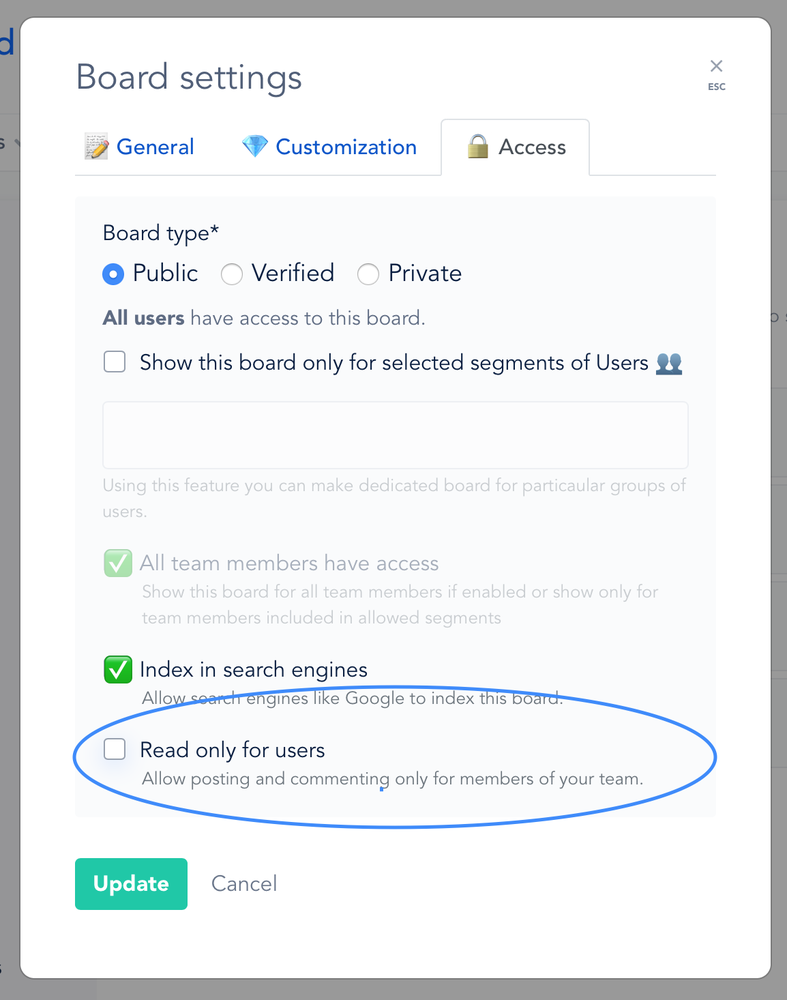Click the Cancel link

(244, 884)
